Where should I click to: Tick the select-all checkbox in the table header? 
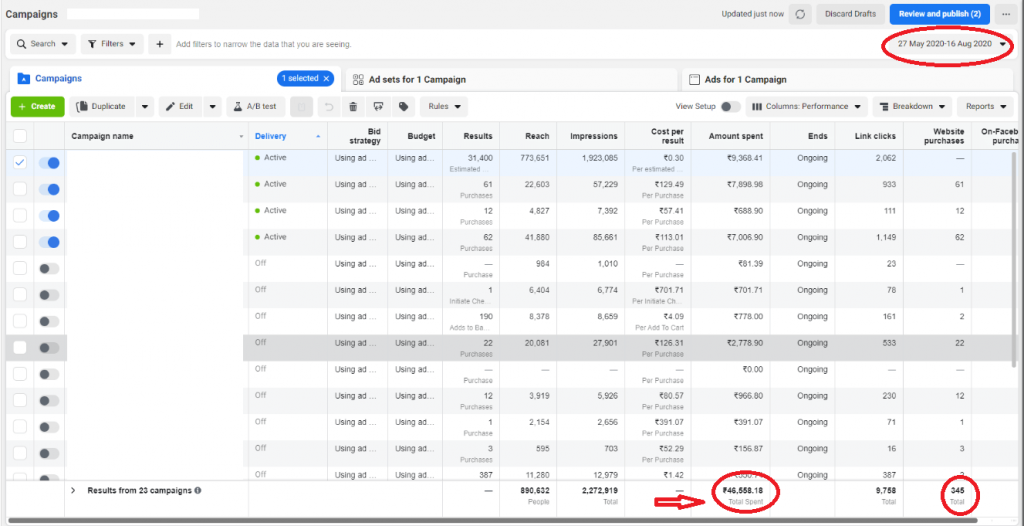click(x=20, y=136)
